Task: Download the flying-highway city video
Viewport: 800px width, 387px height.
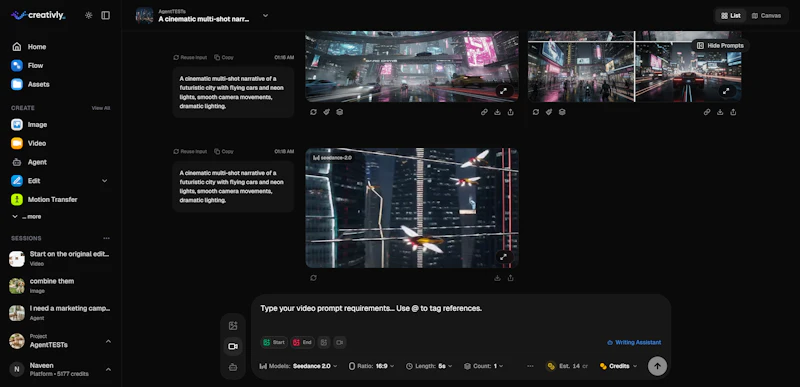Action: [497, 112]
